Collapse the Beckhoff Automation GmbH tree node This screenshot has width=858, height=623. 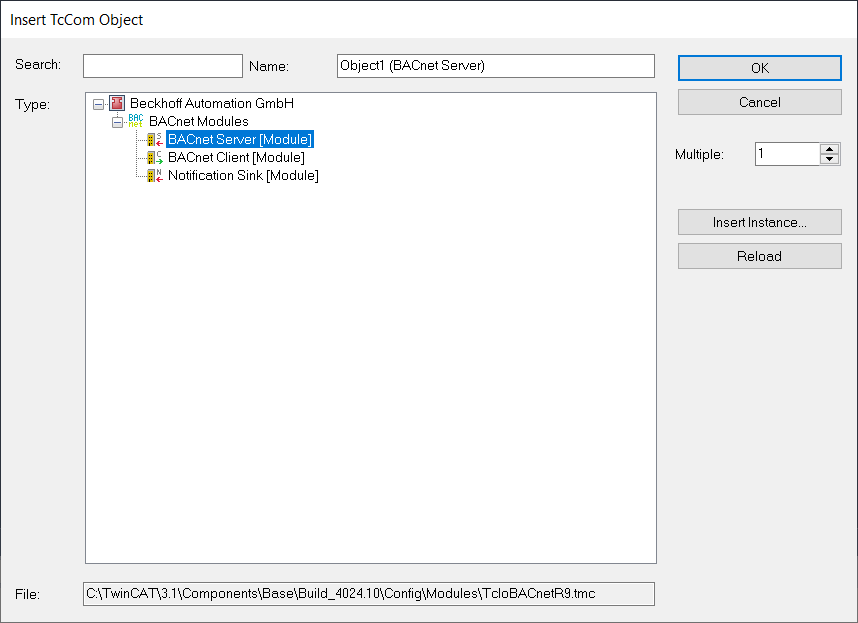click(x=98, y=104)
